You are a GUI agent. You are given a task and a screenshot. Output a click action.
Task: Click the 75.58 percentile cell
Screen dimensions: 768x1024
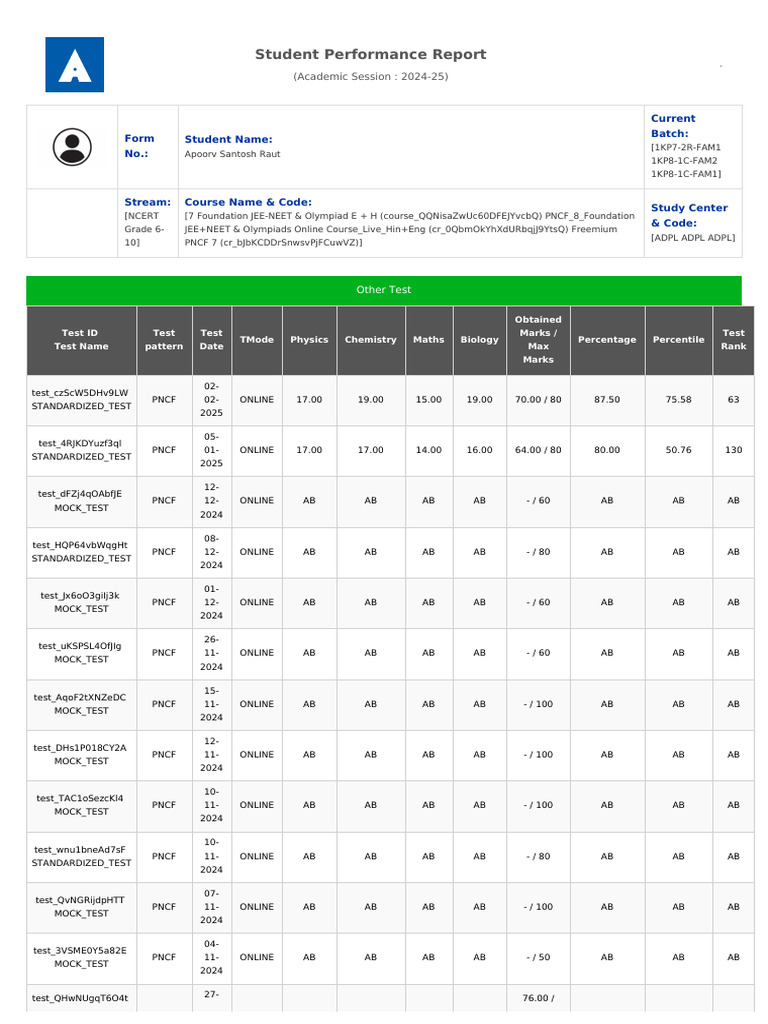[679, 400]
